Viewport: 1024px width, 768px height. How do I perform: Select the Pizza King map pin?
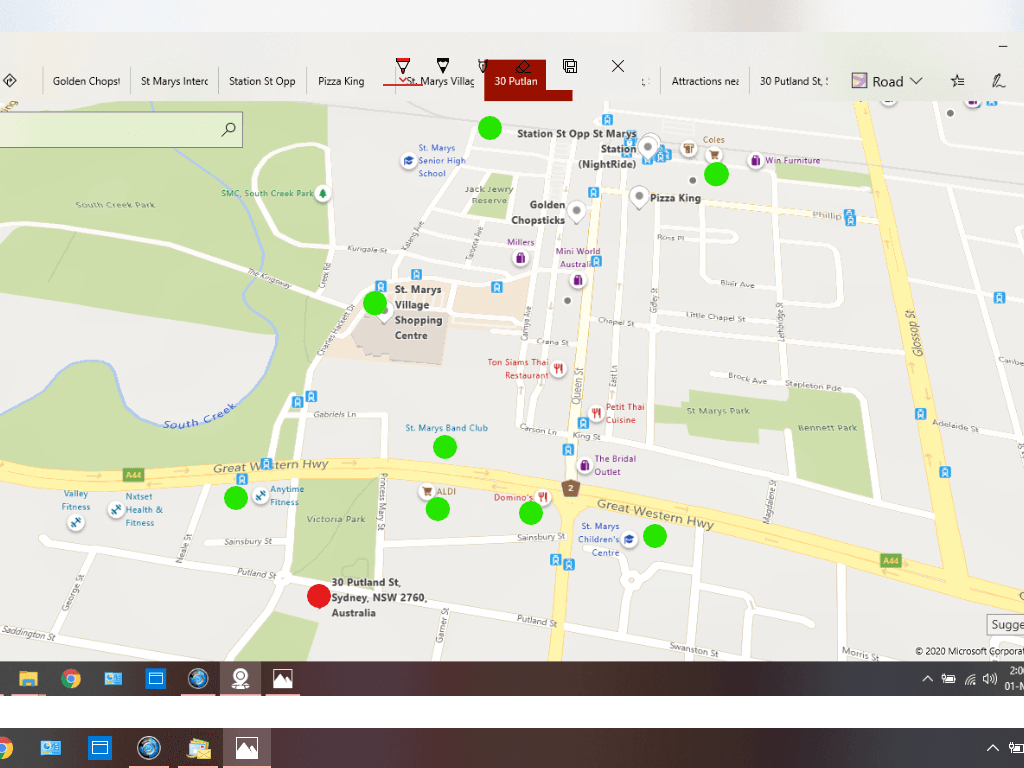pos(639,196)
